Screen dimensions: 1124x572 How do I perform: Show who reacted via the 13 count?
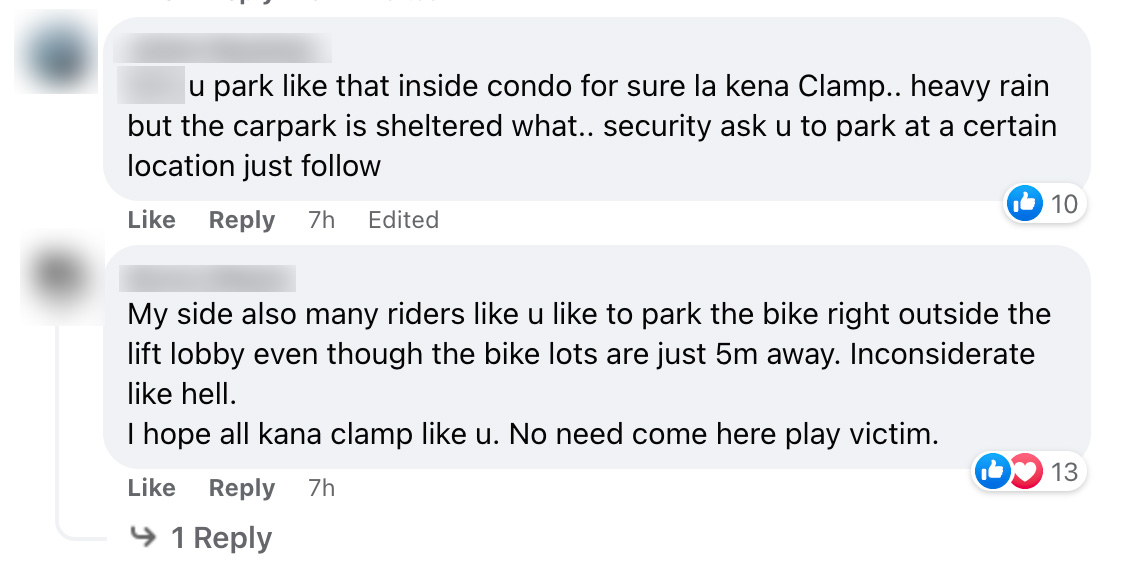(1065, 472)
